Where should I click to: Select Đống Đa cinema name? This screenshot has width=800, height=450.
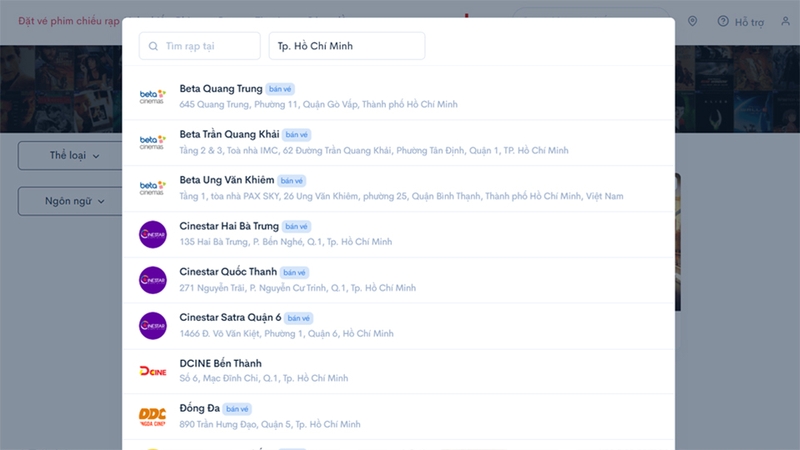(x=199, y=408)
